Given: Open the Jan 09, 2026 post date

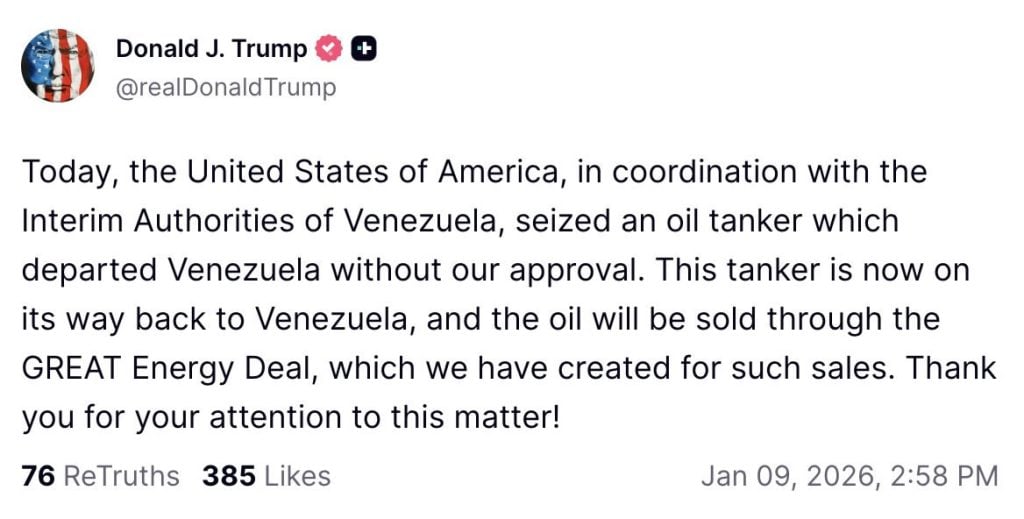Looking at the screenshot, I should pos(781,476).
